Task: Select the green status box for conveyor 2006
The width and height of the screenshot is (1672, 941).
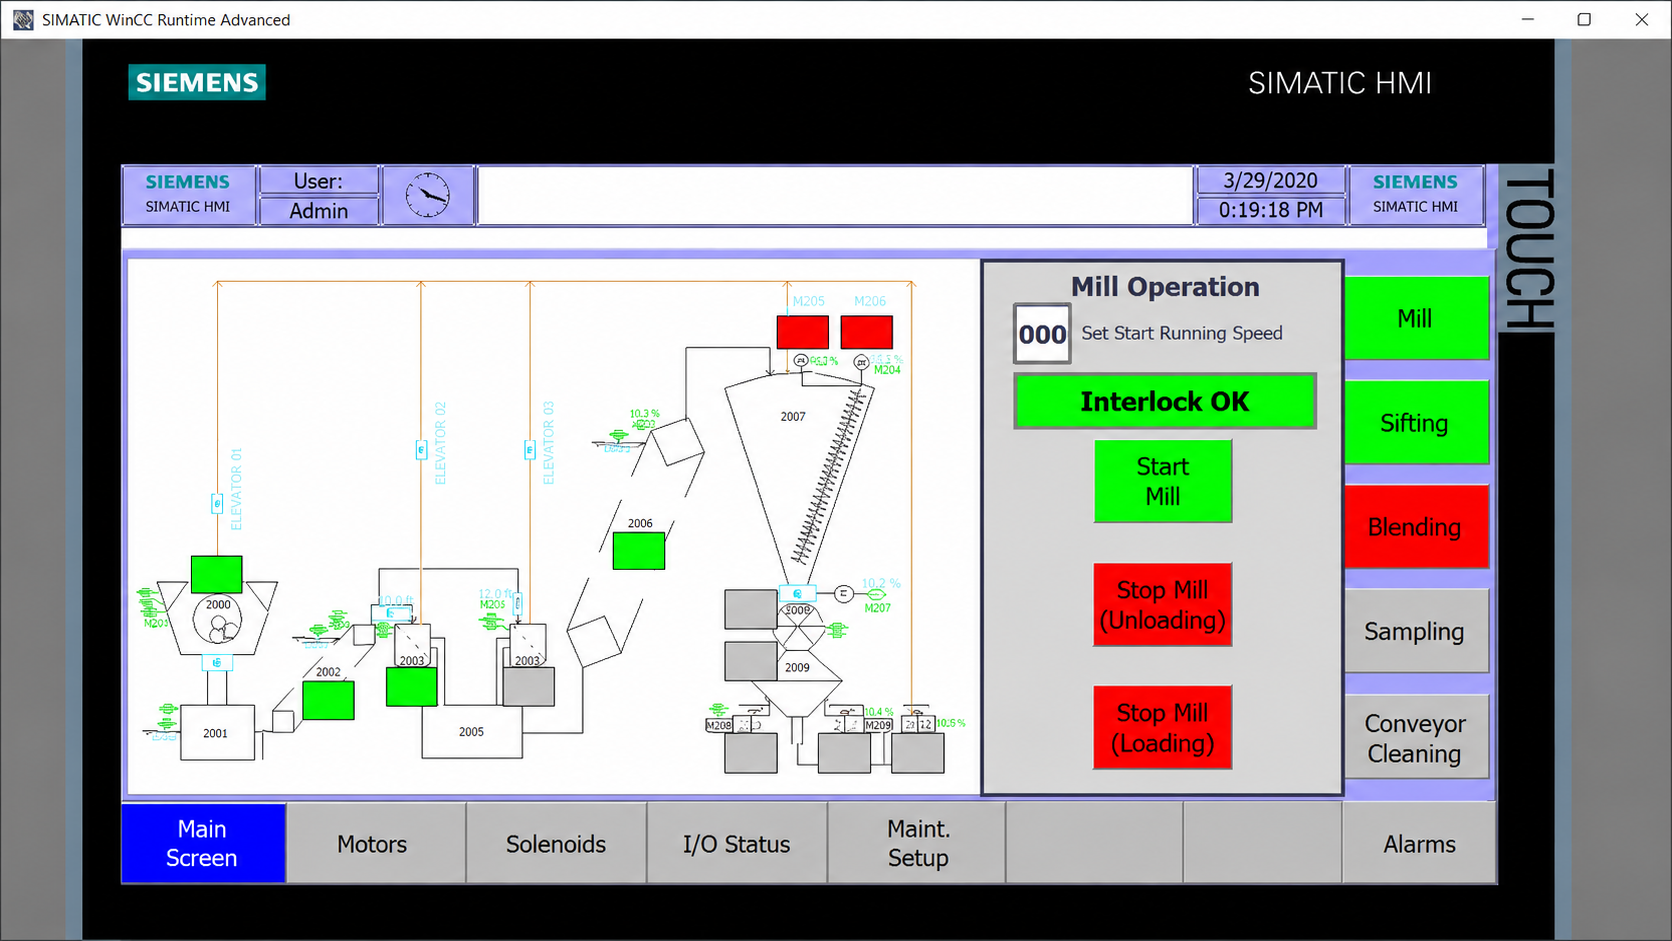Action: tap(638, 551)
